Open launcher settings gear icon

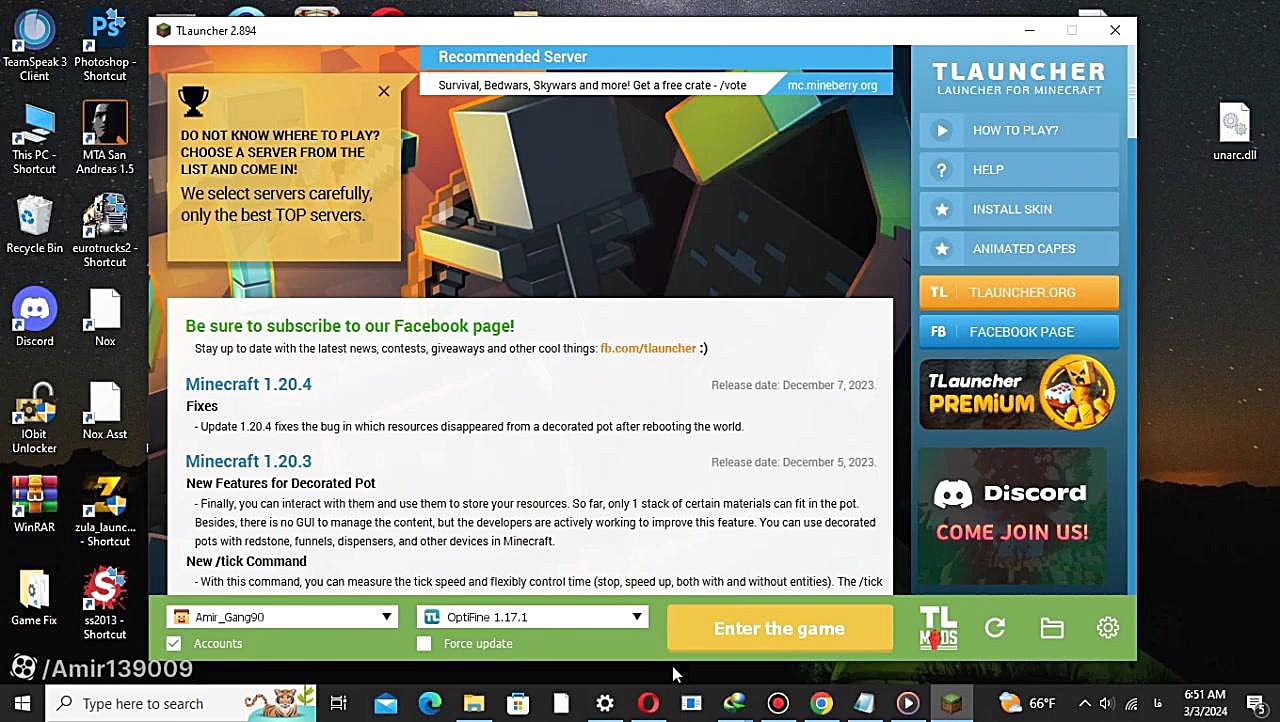click(x=1108, y=628)
